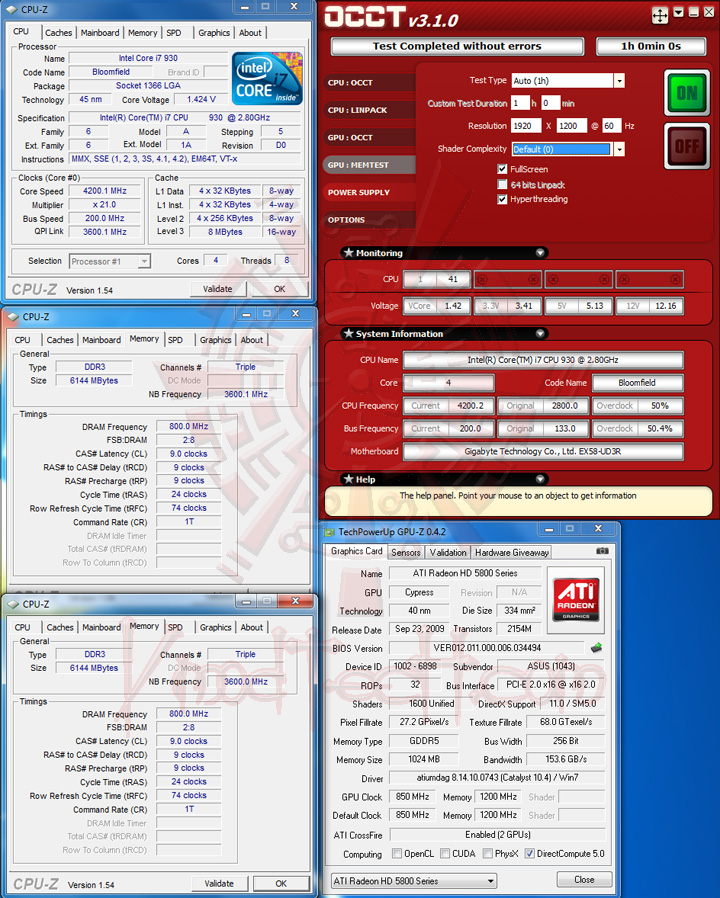Screen dimensions: 720x898
Task: Click Validate in top CPU-Z window
Action: (x=218, y=289)
